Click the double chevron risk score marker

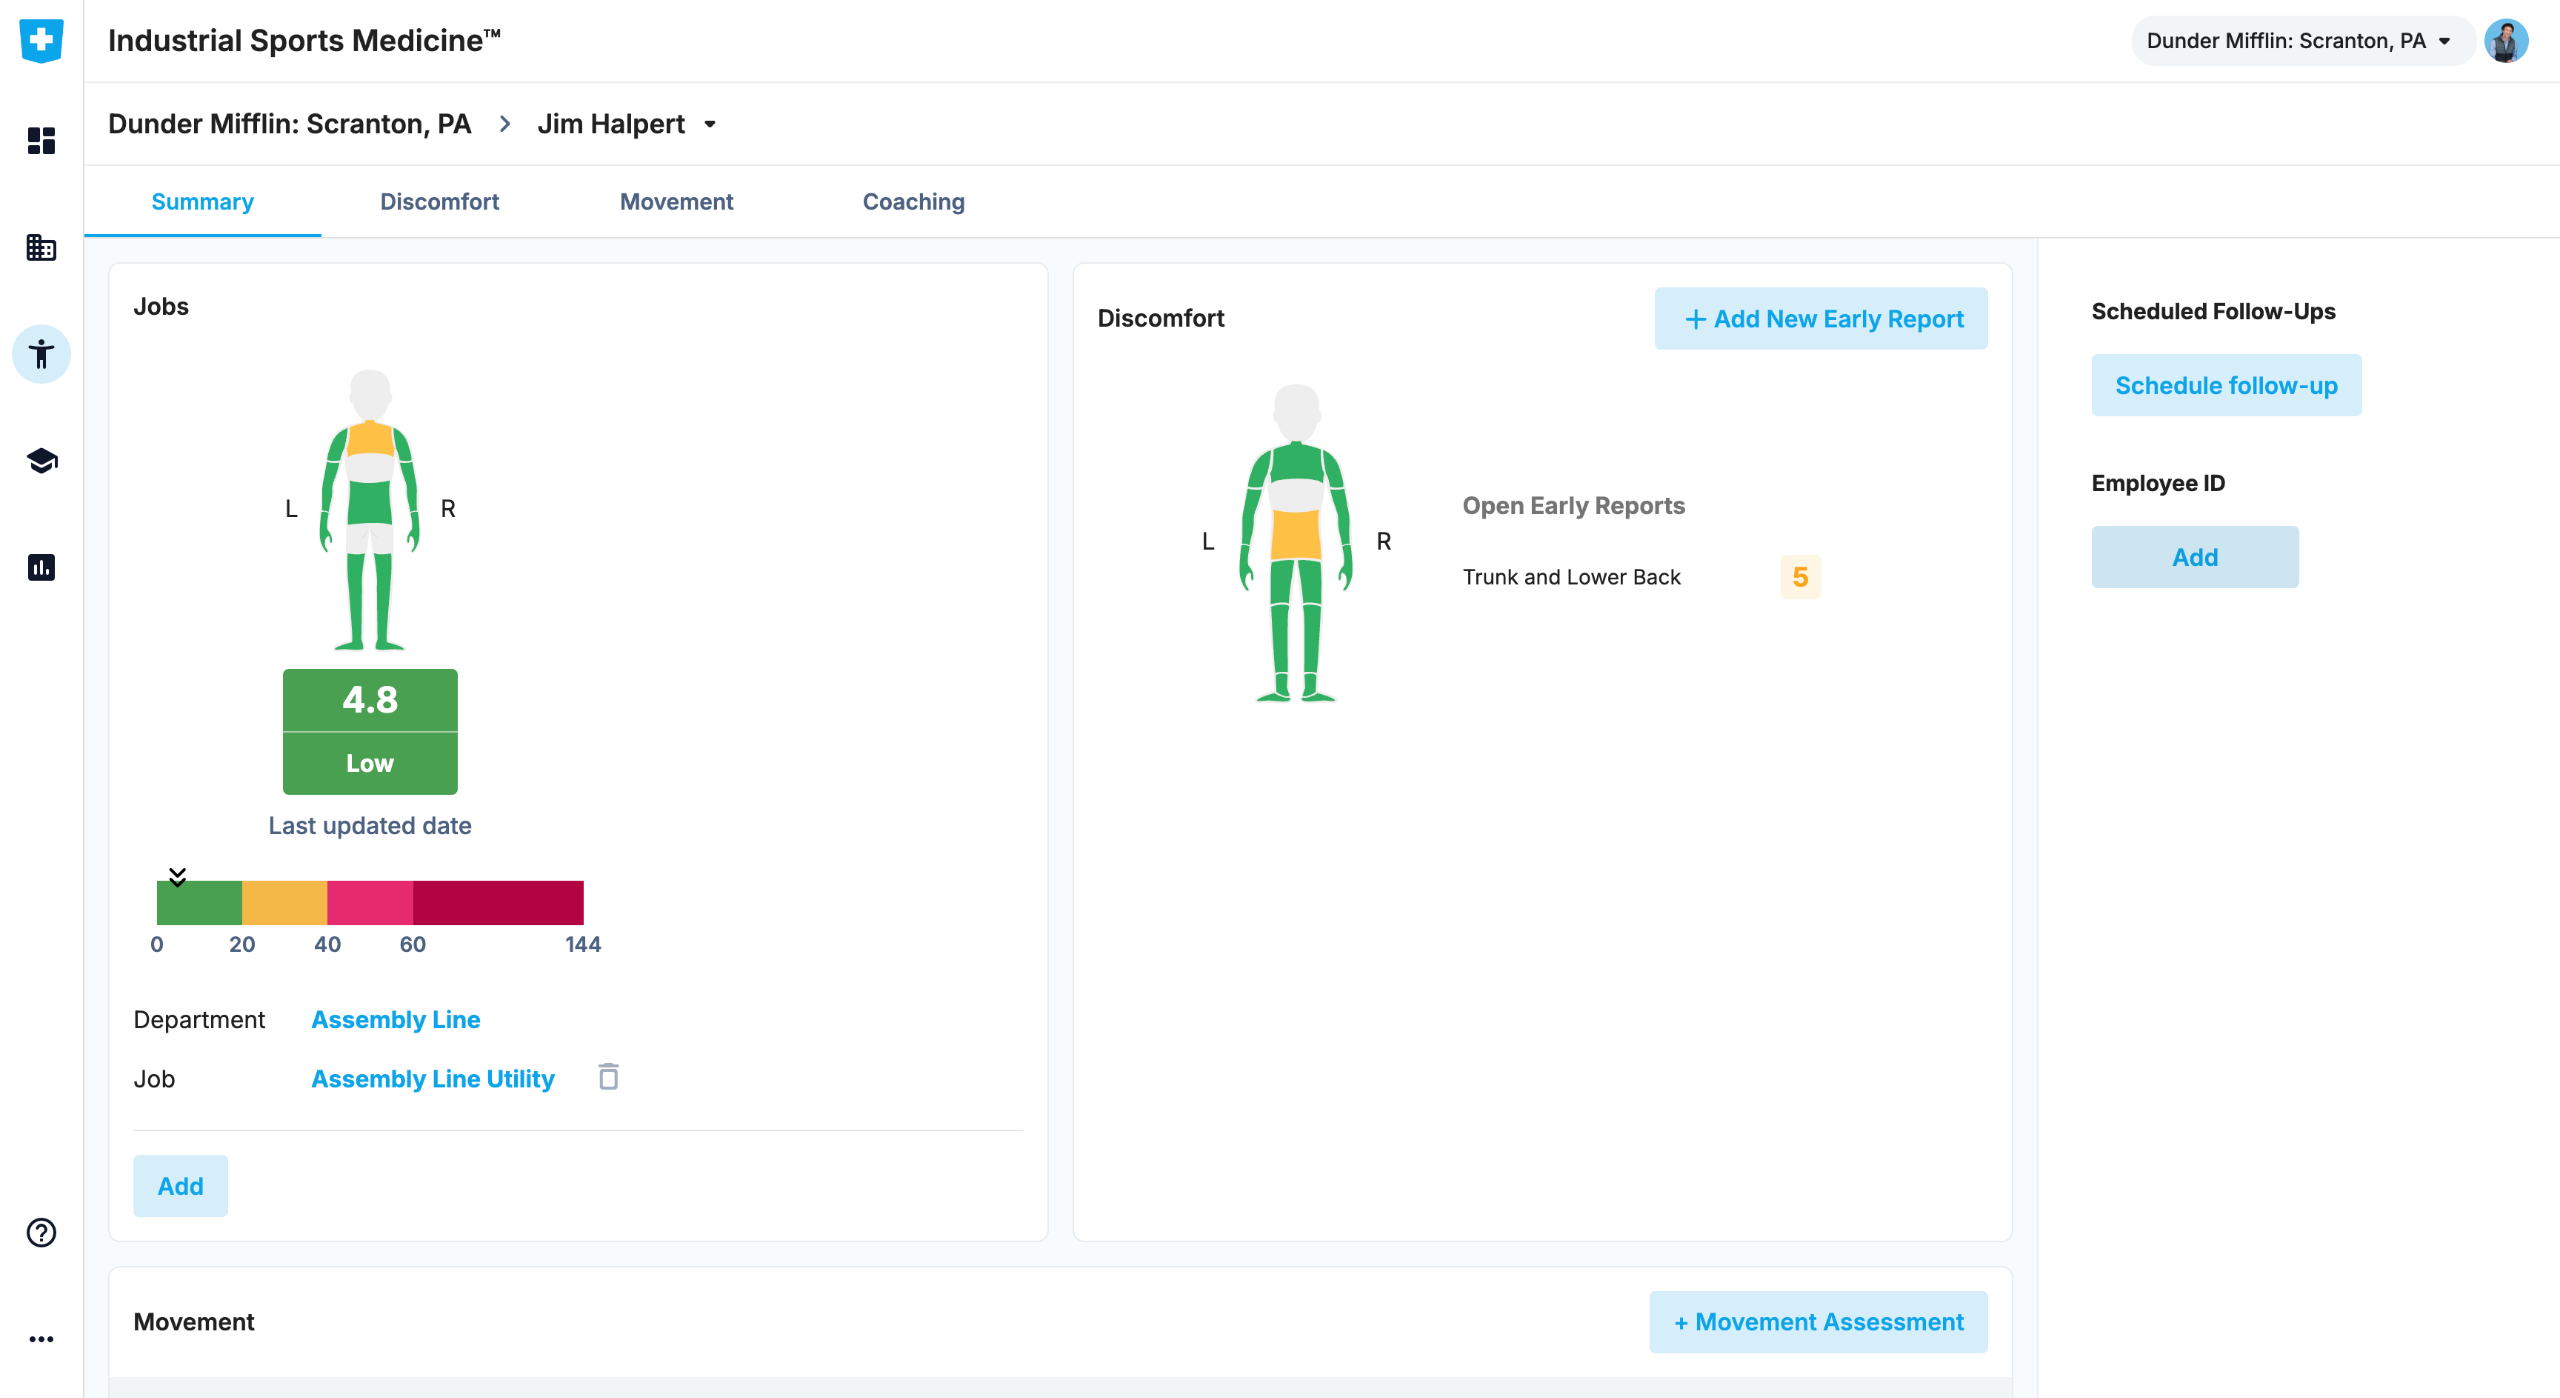click(x=177, y=877)
